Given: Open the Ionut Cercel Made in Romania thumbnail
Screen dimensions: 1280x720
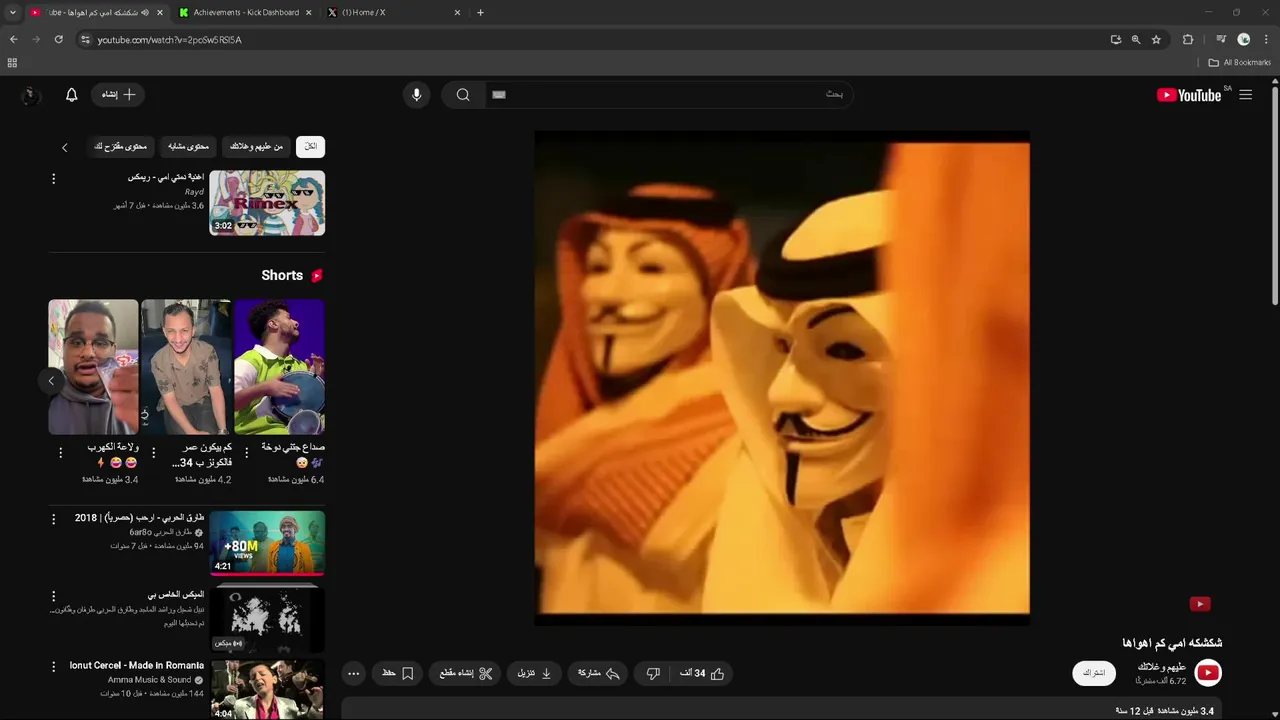Looking at the screenshot, I should pyautogui.click(x=267, y=690).
